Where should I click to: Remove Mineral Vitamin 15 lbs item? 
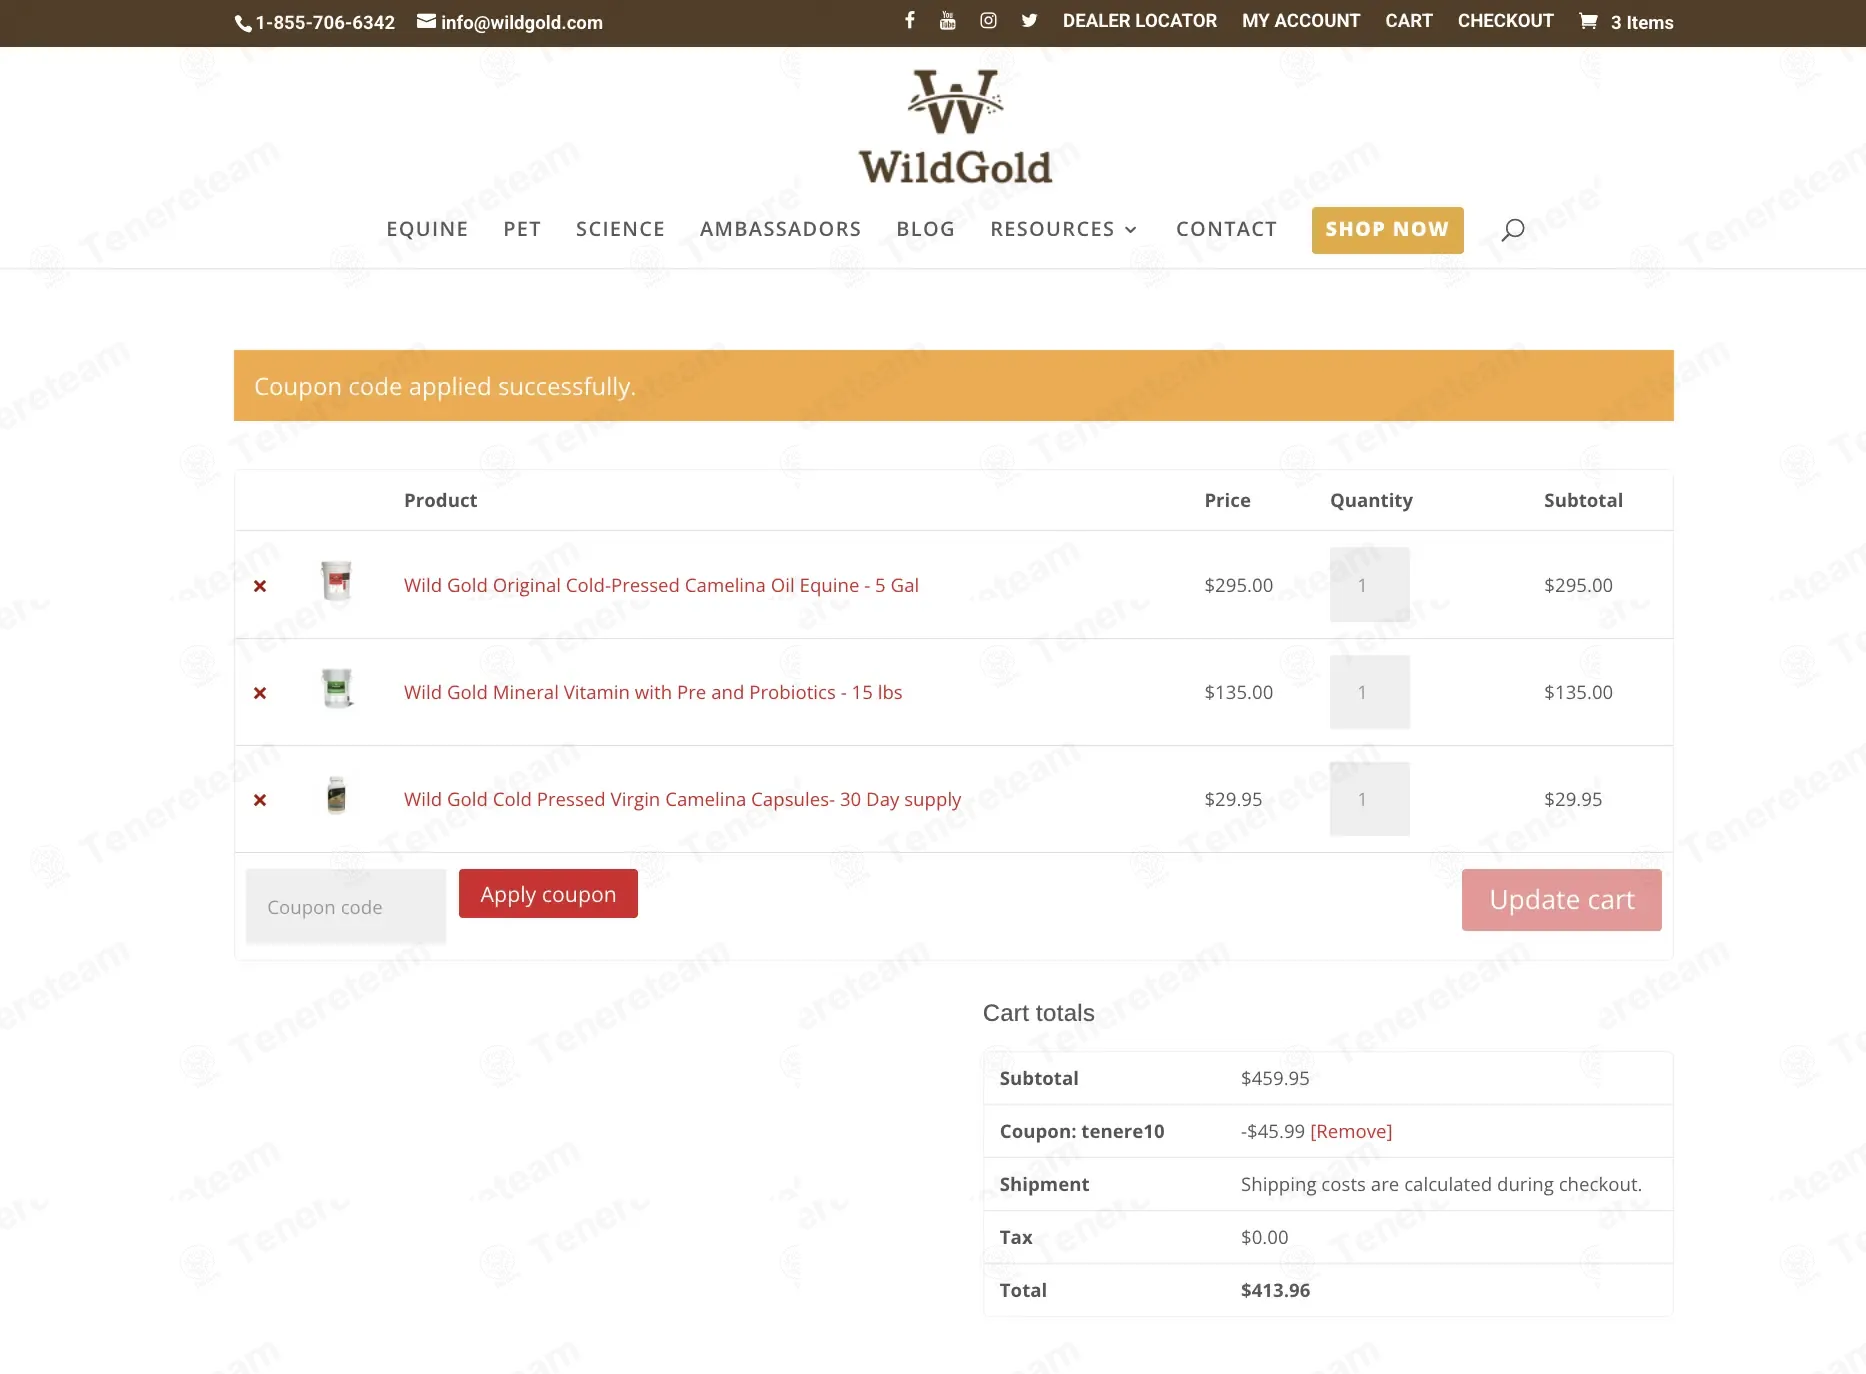coord(260,693)
